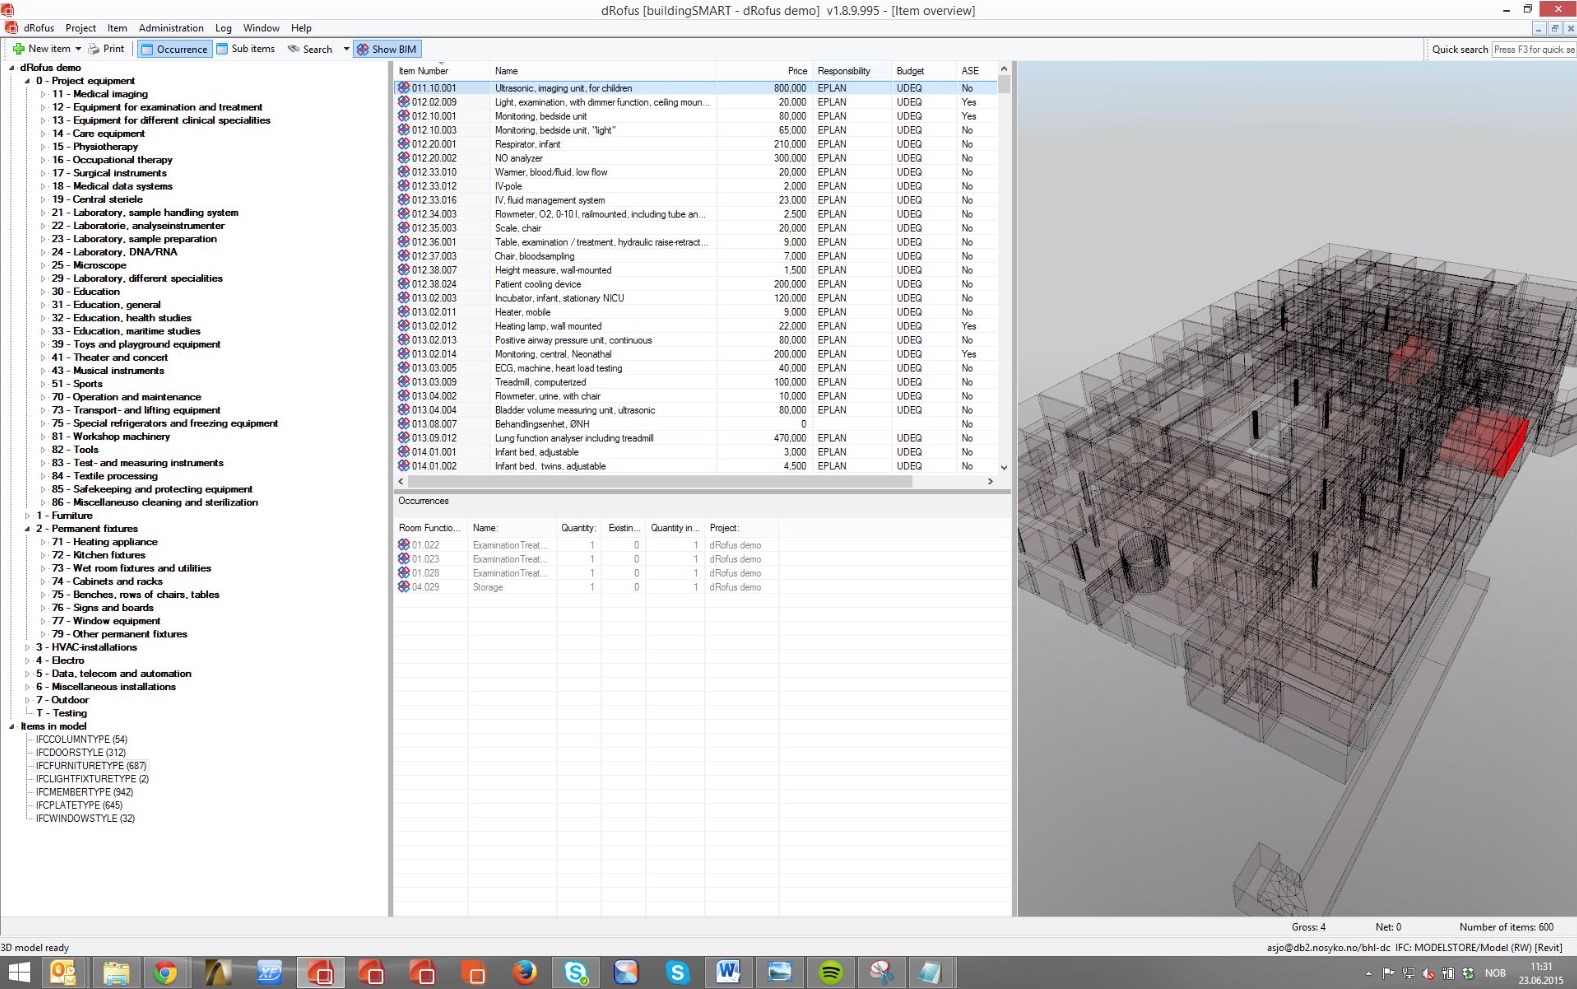This screenshot has height=989, width=1577.
Task: Click the blue Skype icon in taskbar
Action: click(x=677, y=972)
